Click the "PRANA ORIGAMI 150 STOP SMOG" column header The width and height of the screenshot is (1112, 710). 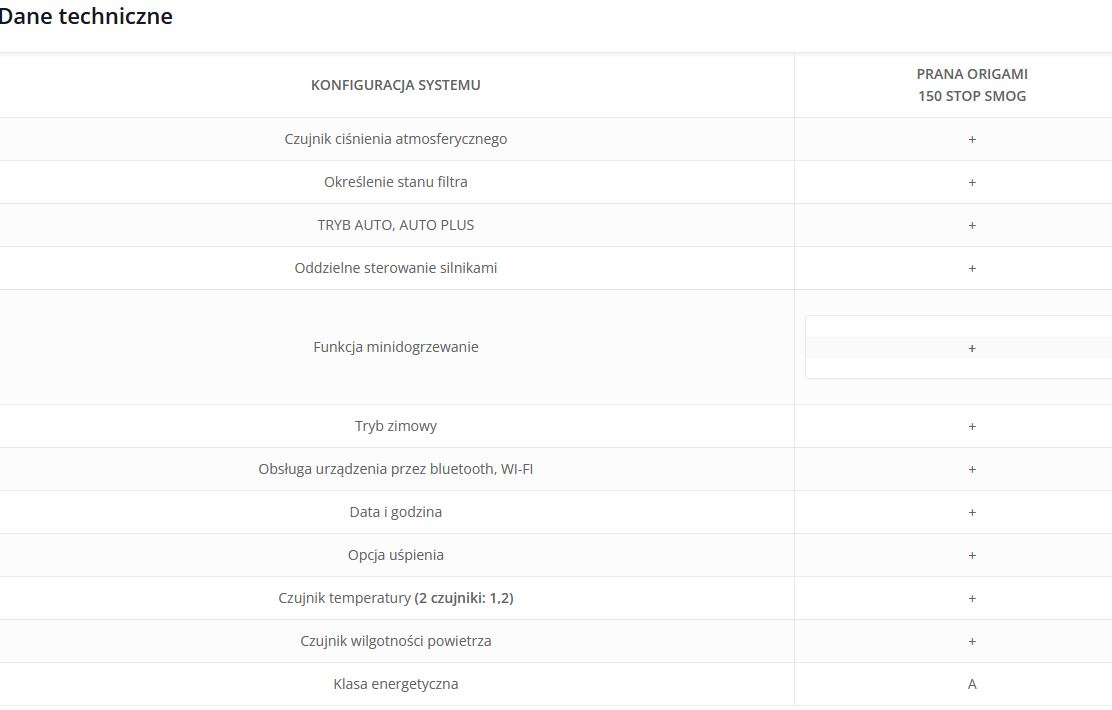click(971, 85)
